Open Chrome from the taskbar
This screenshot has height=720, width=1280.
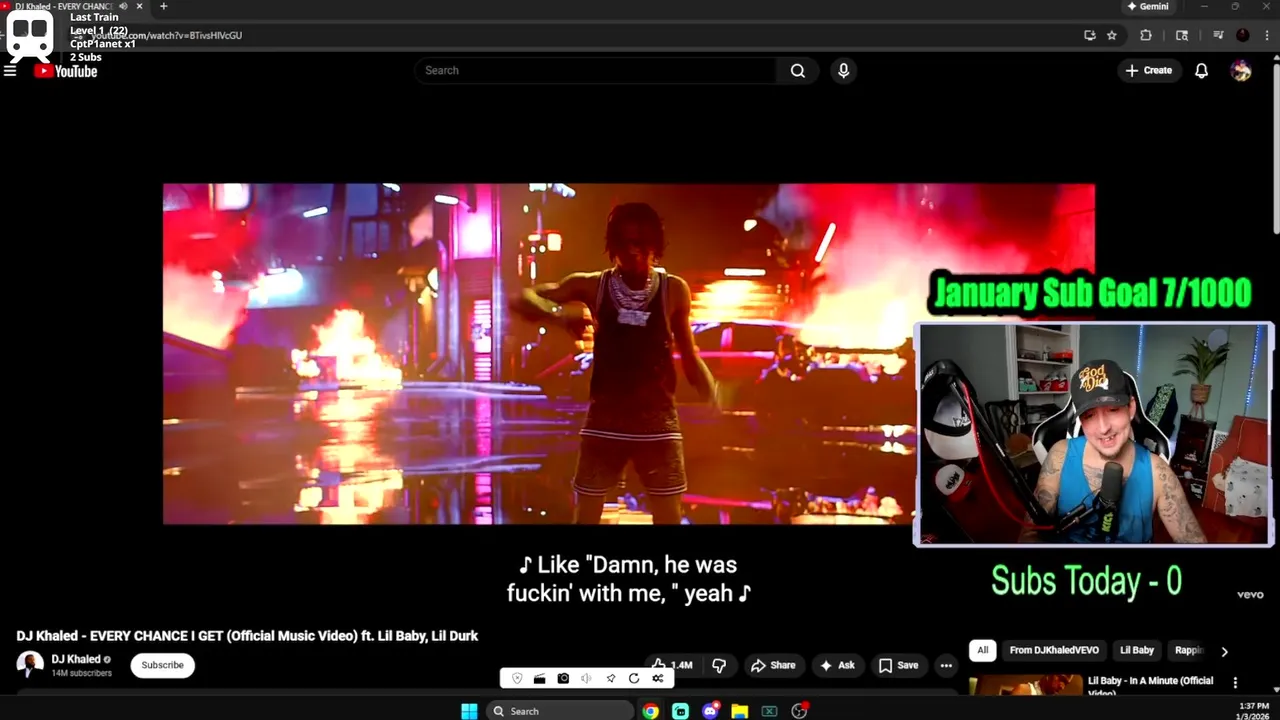pyautogui.click(x=651, y=711)
